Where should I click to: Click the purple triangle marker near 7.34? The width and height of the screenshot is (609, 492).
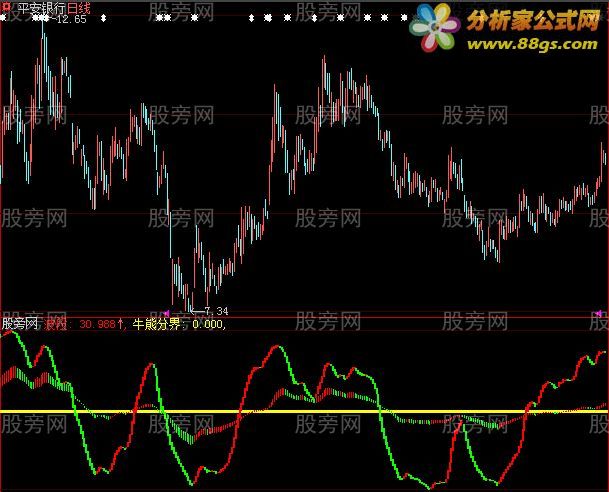[166, 313]
